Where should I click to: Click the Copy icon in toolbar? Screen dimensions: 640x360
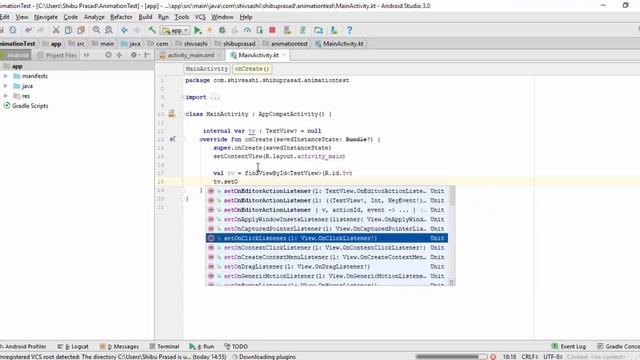click(x=69, y=30)
